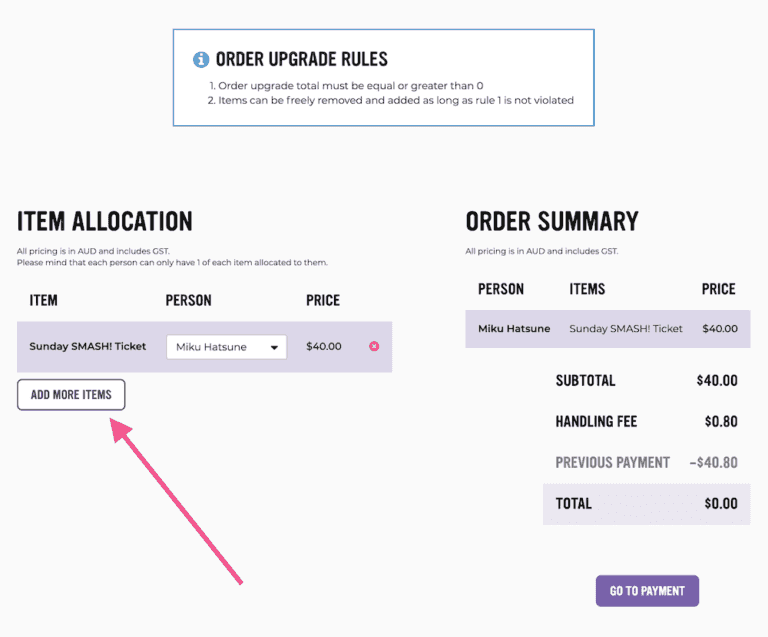Click the Previous Payment label
Screen dimensions: 768x637
tap(612, 463)
